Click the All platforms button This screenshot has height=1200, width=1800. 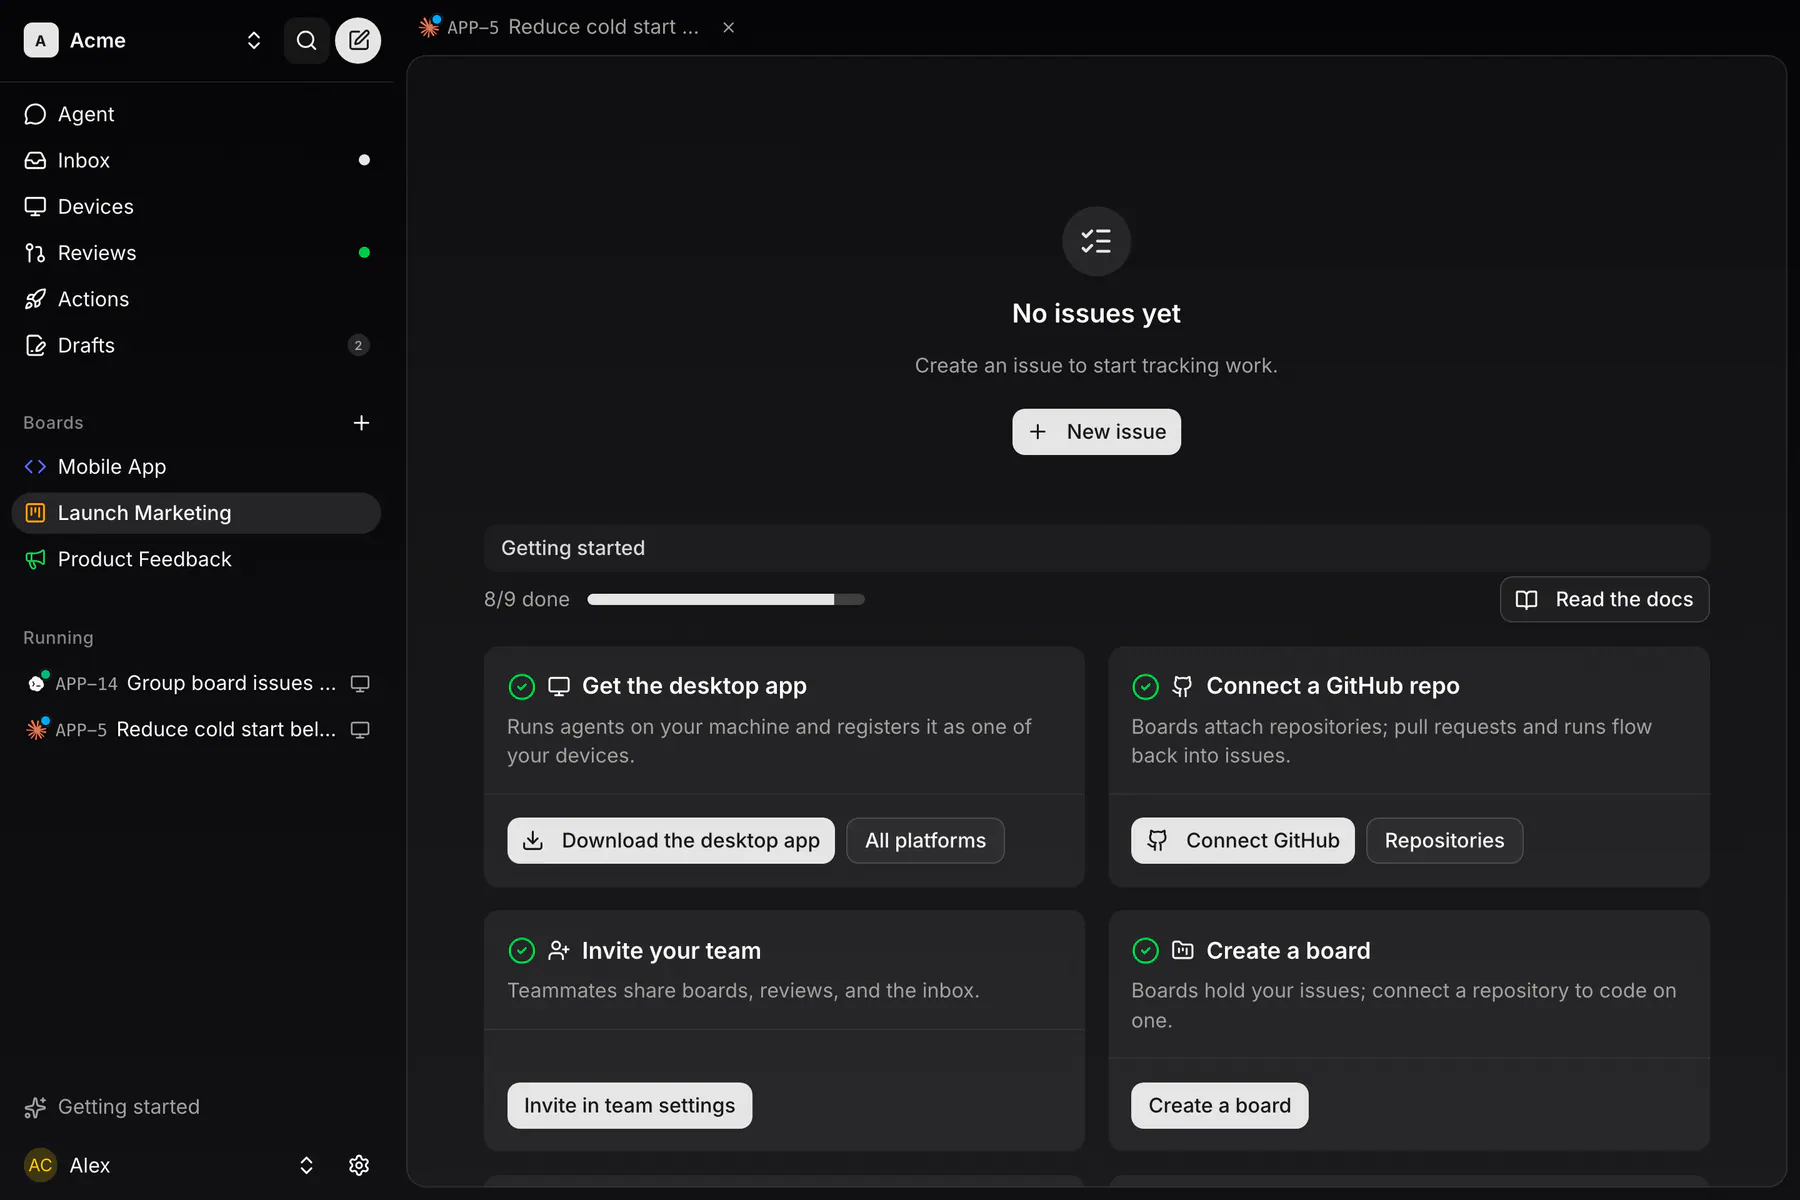(x=925, y=841)
